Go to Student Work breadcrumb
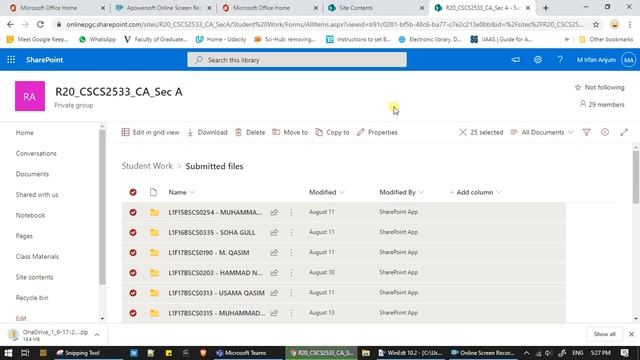Viewport: 640px width, 360px height. [147, 166]
